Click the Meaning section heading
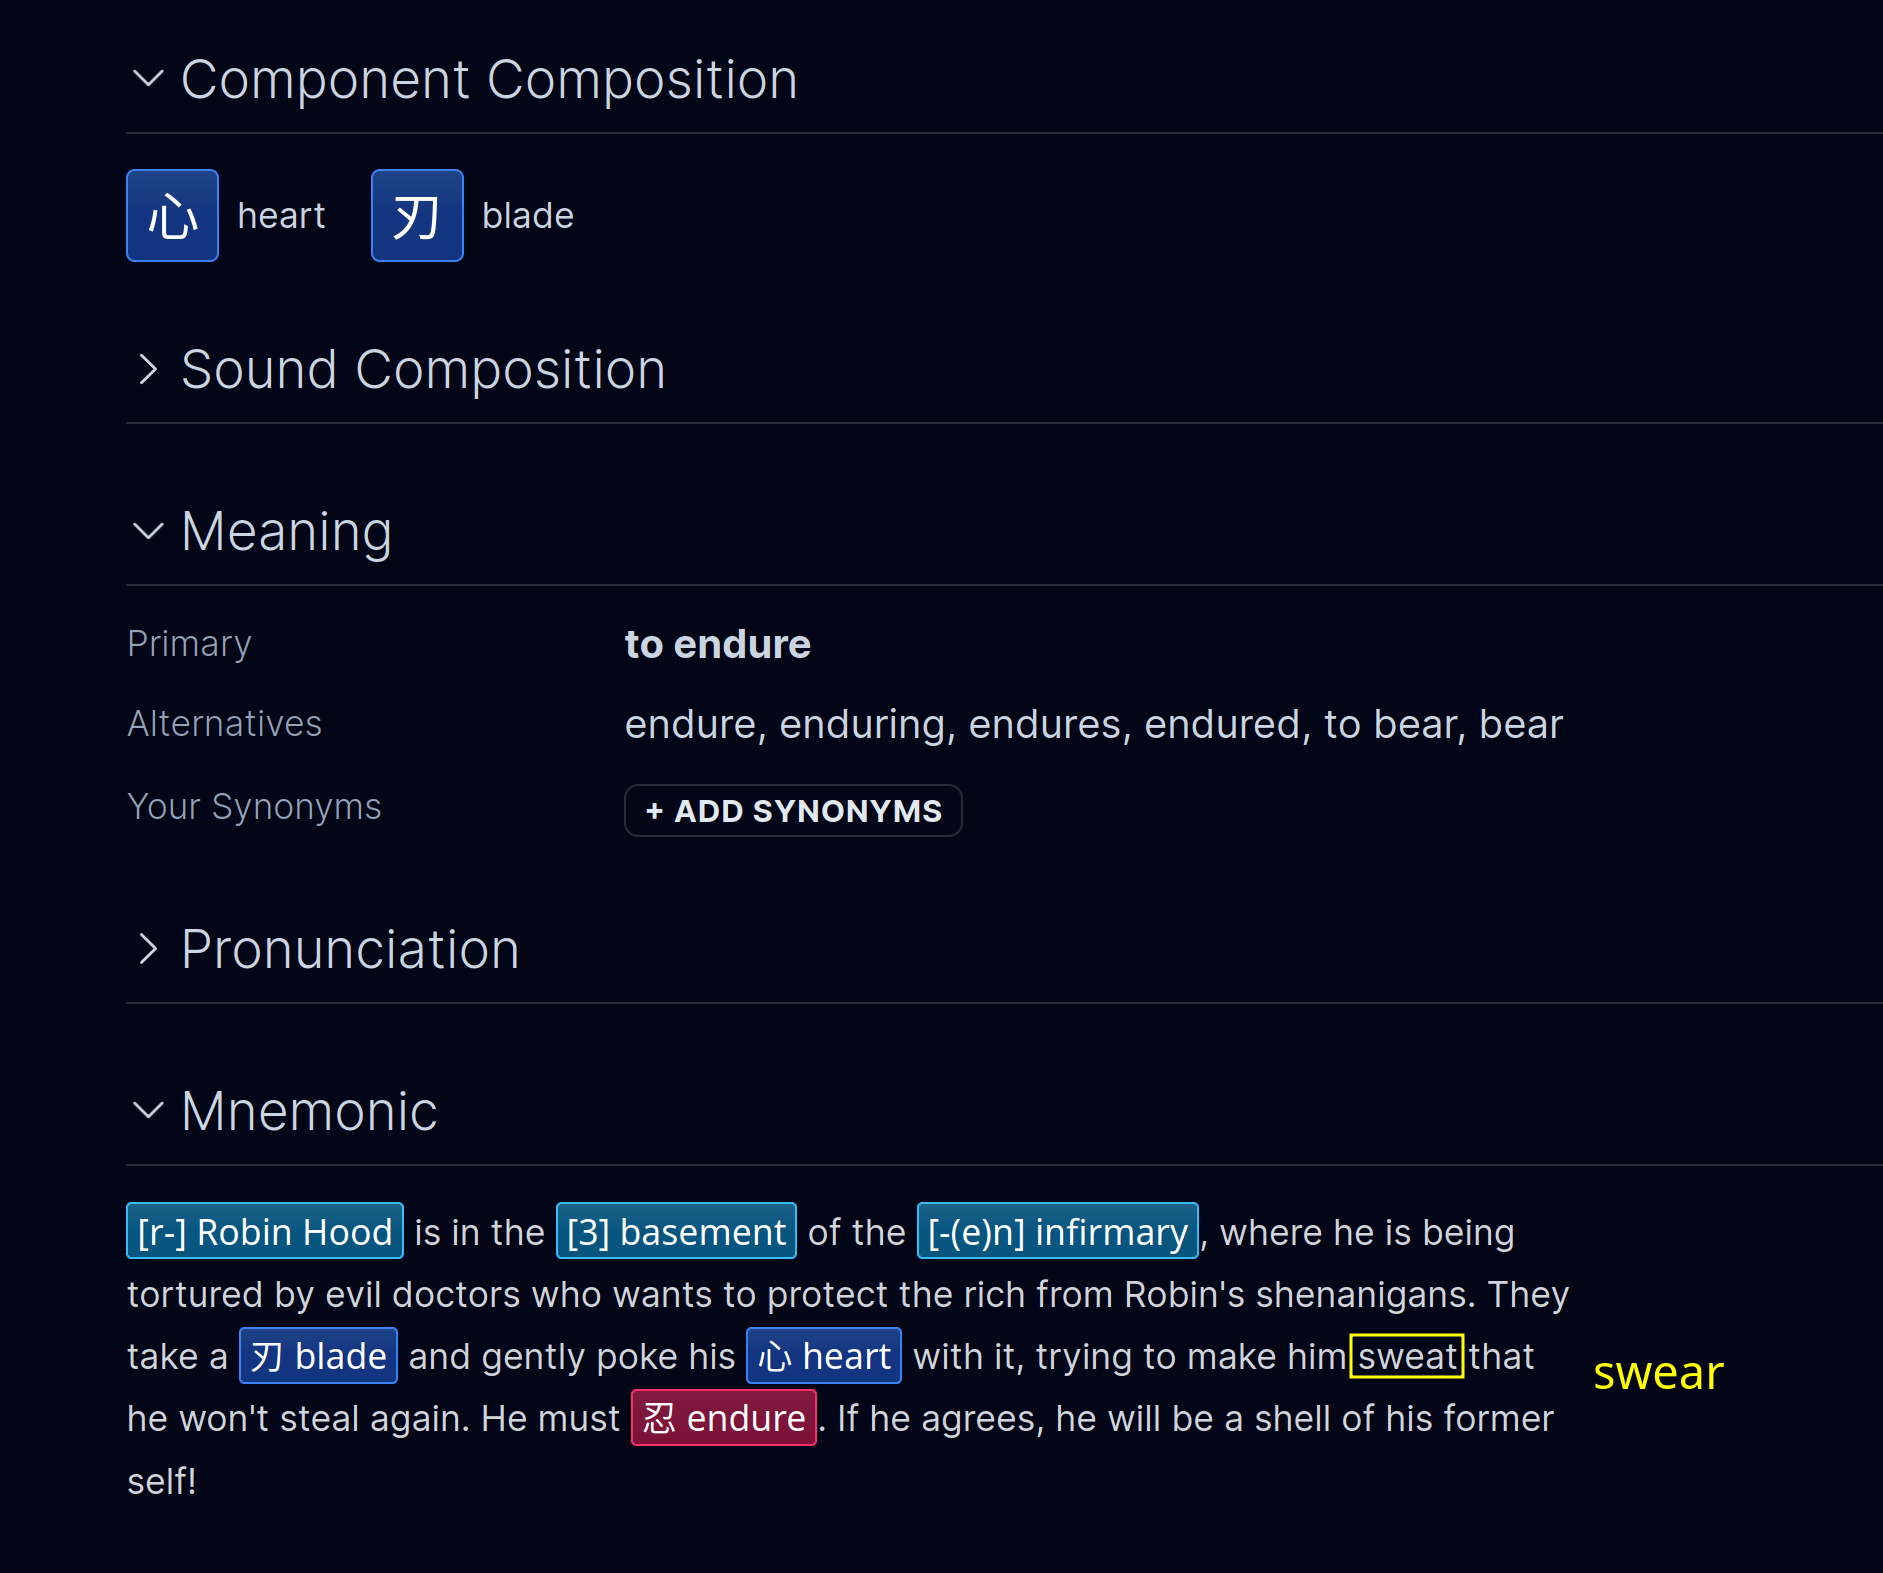1883x1573 pixels. coord(287,531)
